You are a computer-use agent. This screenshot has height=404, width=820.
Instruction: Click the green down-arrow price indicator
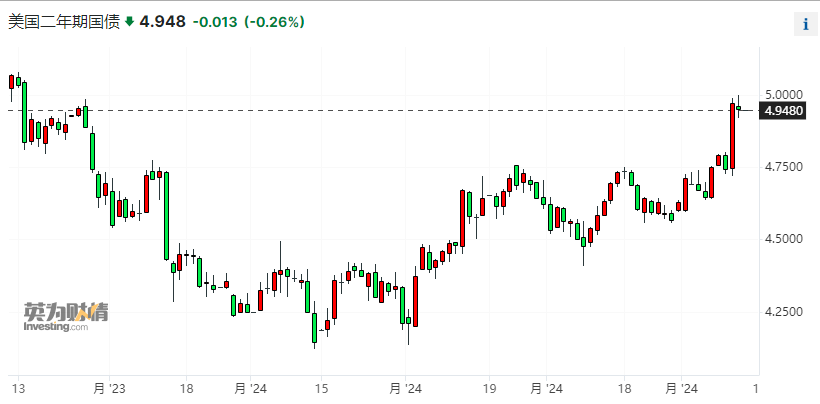coord(128,22)
